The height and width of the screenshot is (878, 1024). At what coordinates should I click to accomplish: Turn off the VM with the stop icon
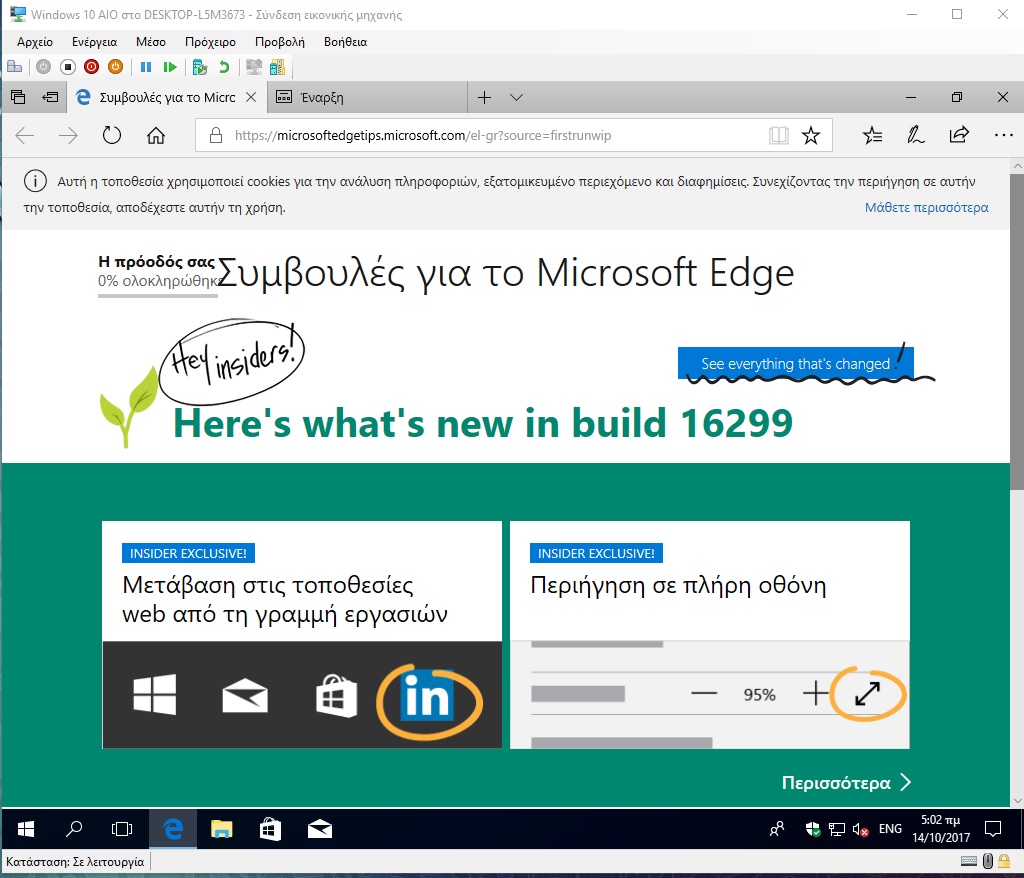[67, 67]
